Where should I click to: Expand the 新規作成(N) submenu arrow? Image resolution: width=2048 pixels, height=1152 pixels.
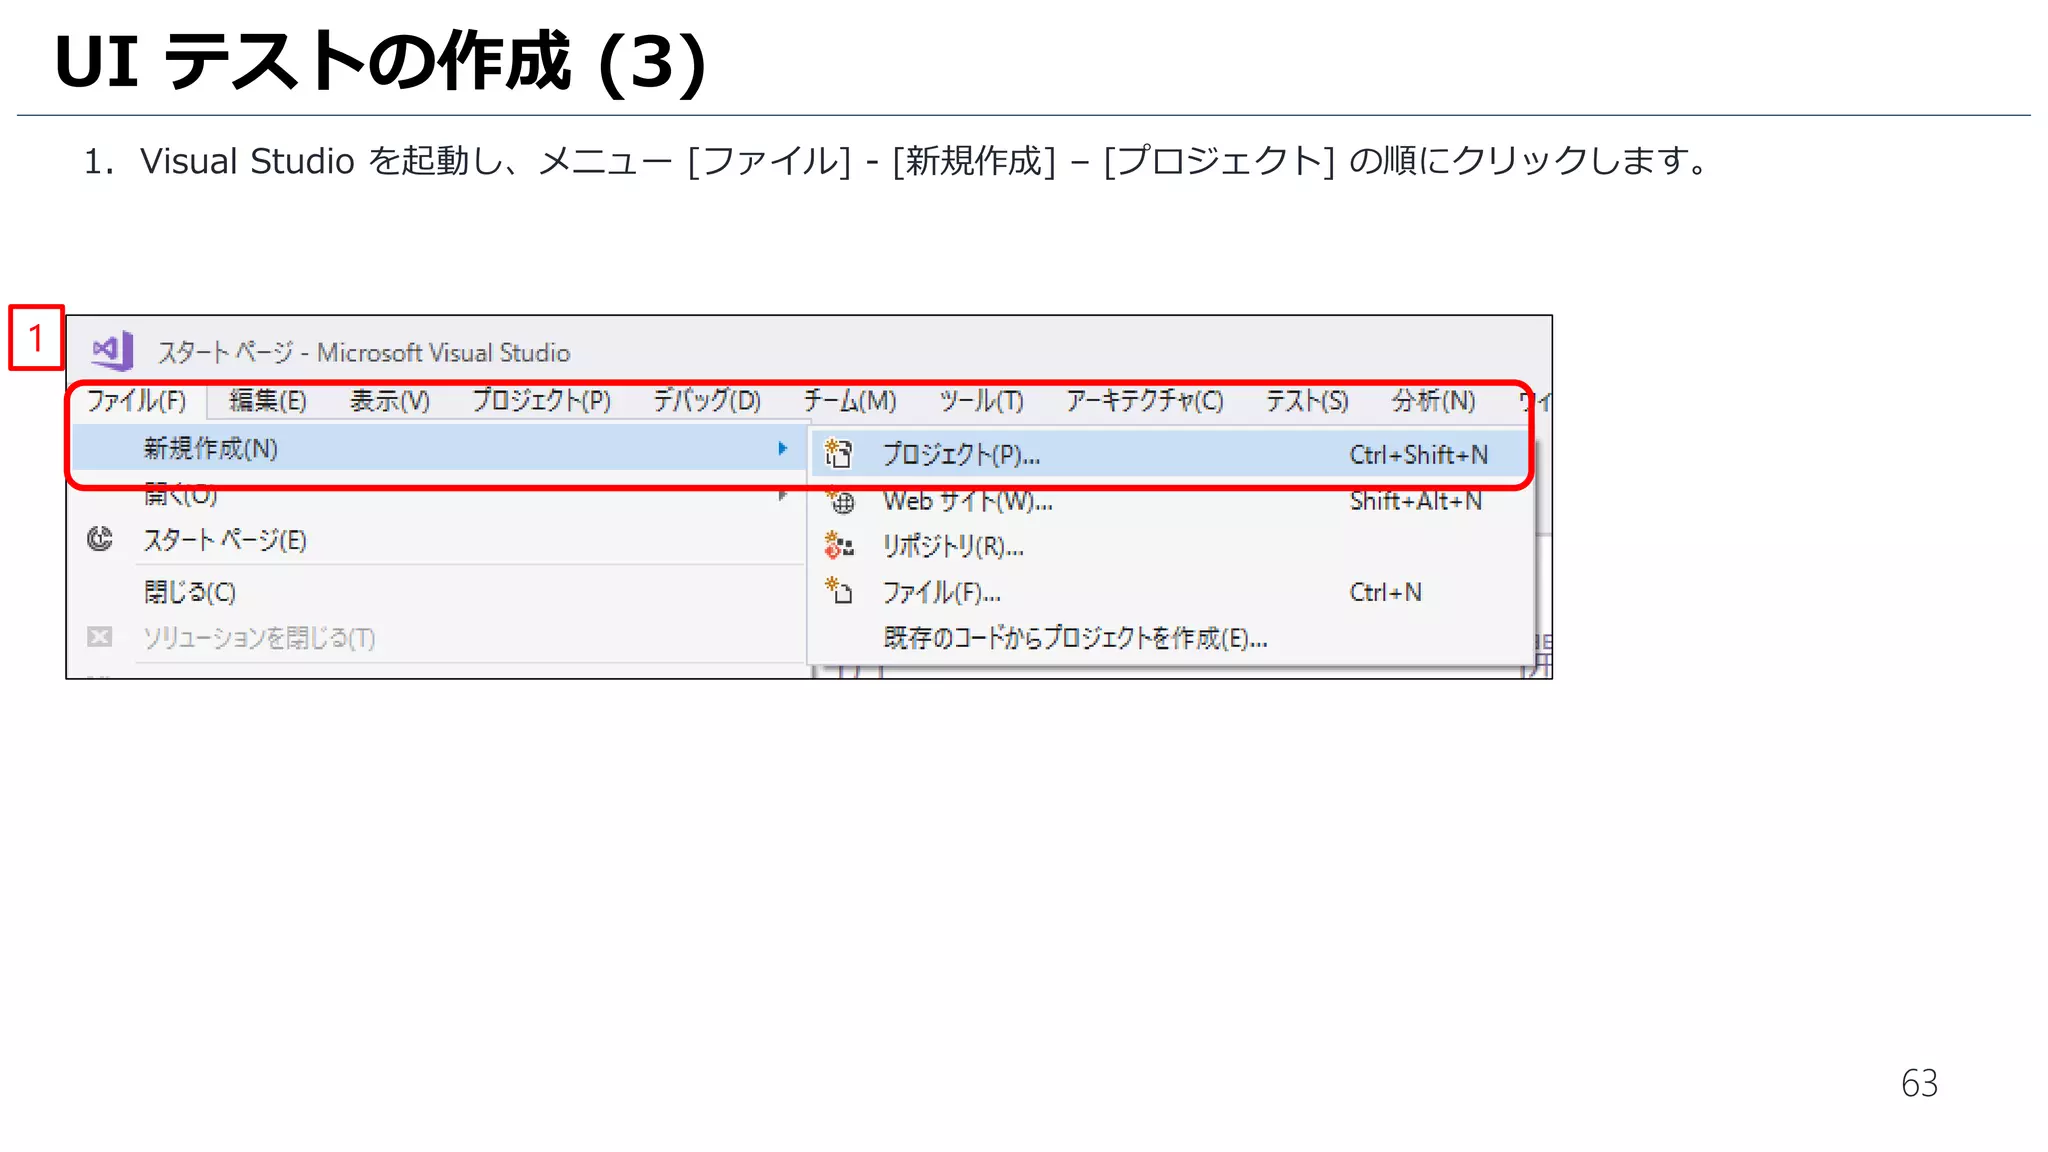pos(783,449)
